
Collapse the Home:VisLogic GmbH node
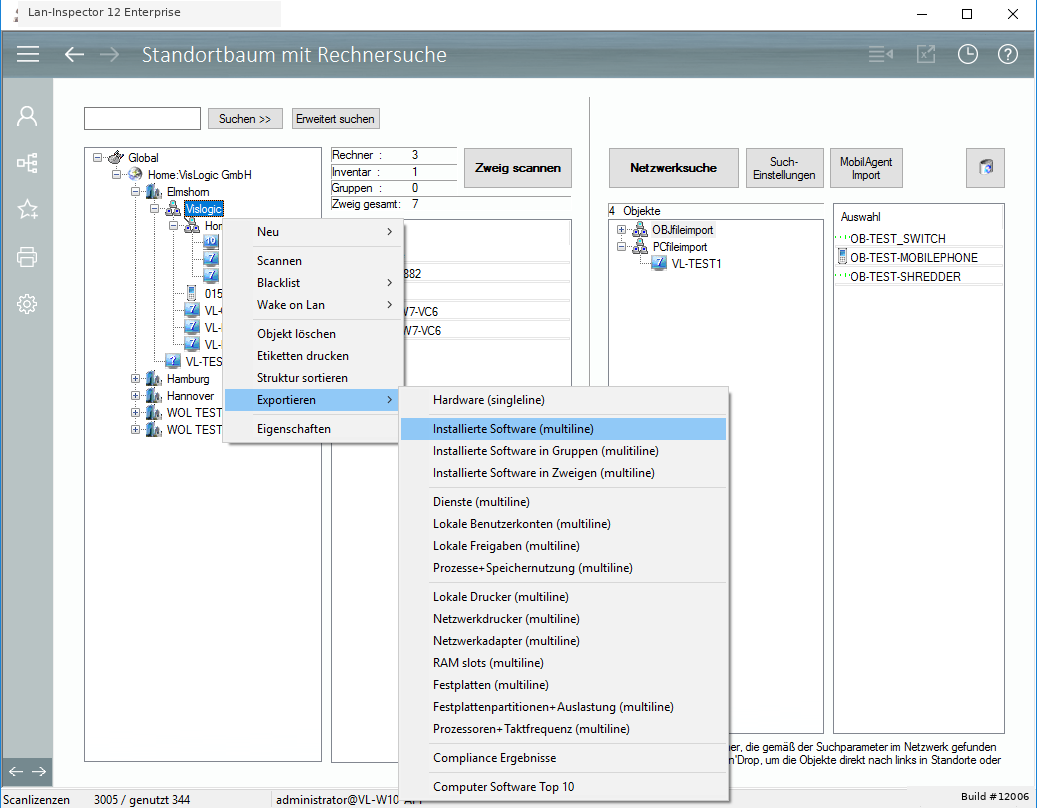[116, 175]
